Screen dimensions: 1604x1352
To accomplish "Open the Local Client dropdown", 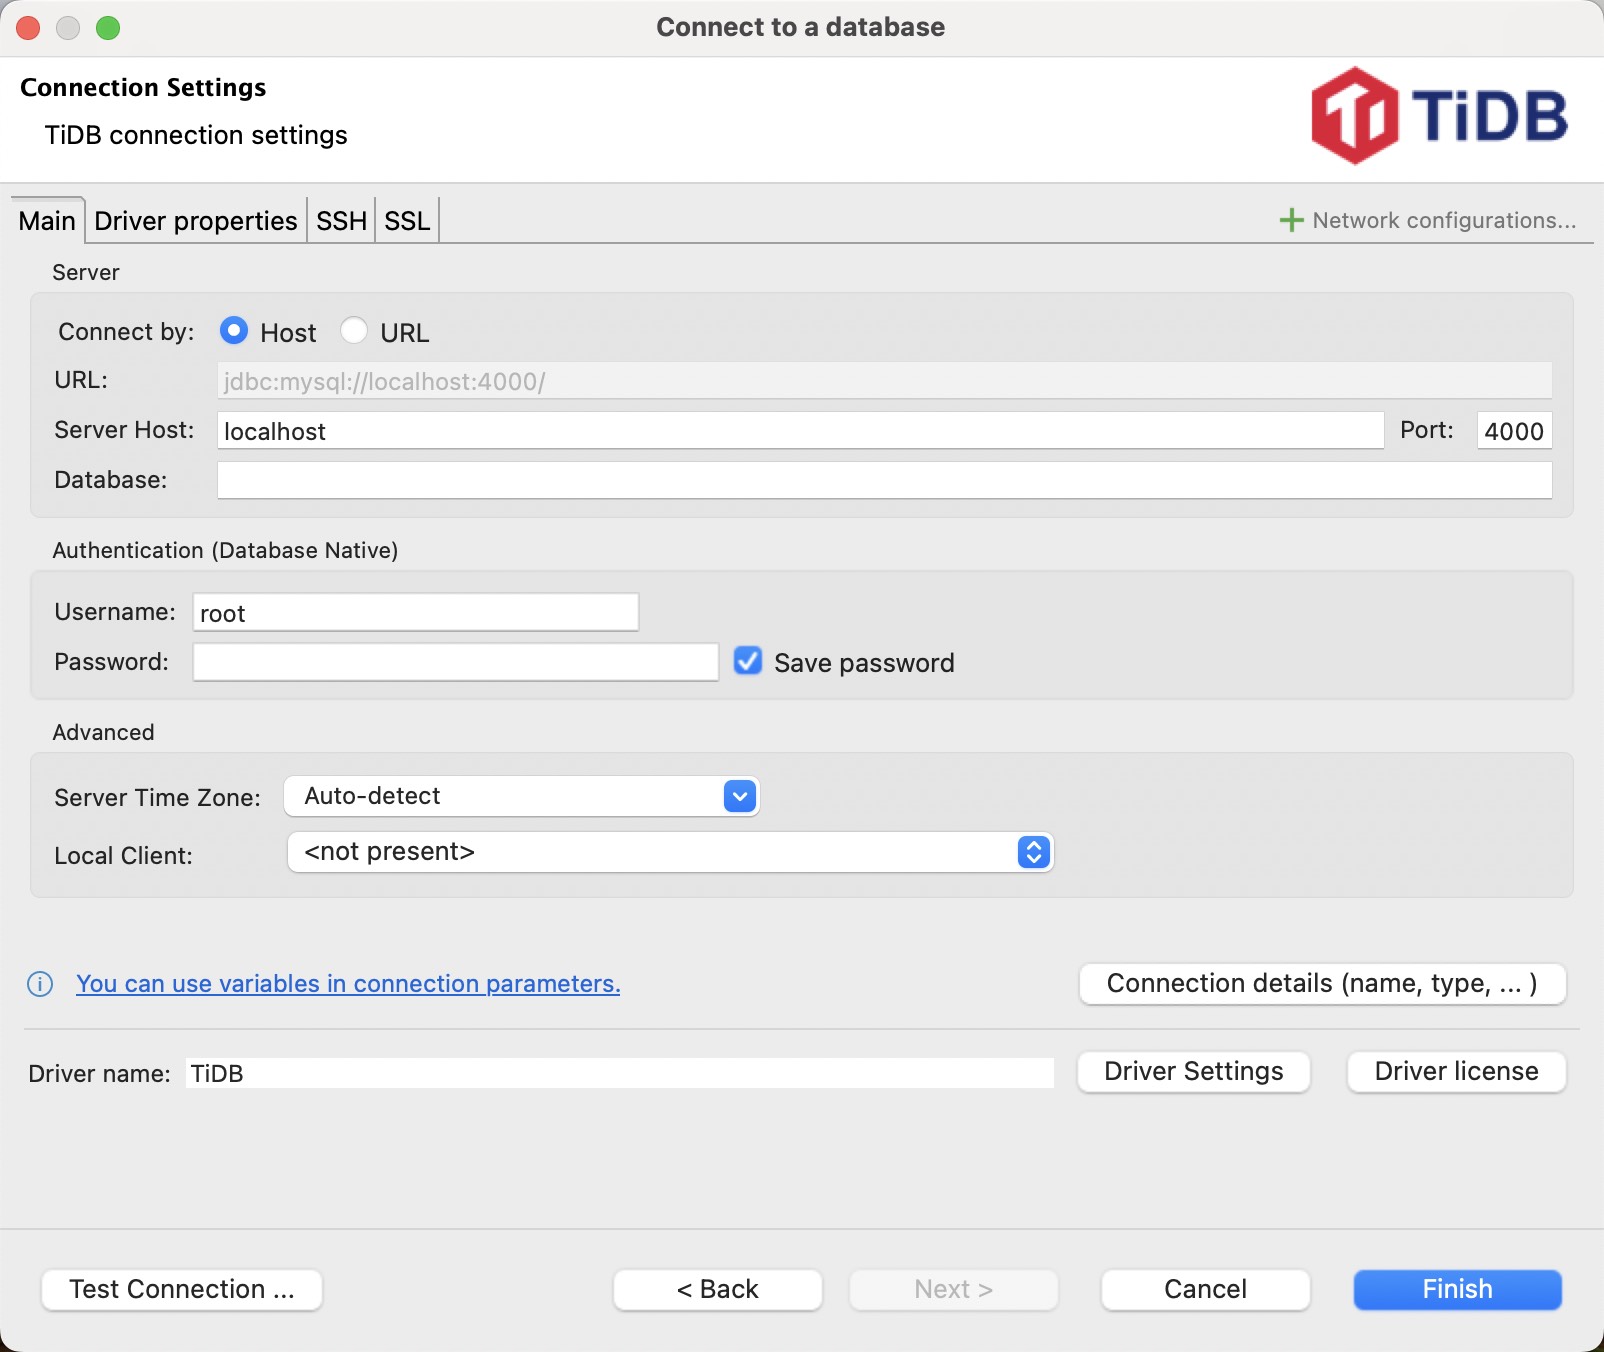I will click(670, 852).
